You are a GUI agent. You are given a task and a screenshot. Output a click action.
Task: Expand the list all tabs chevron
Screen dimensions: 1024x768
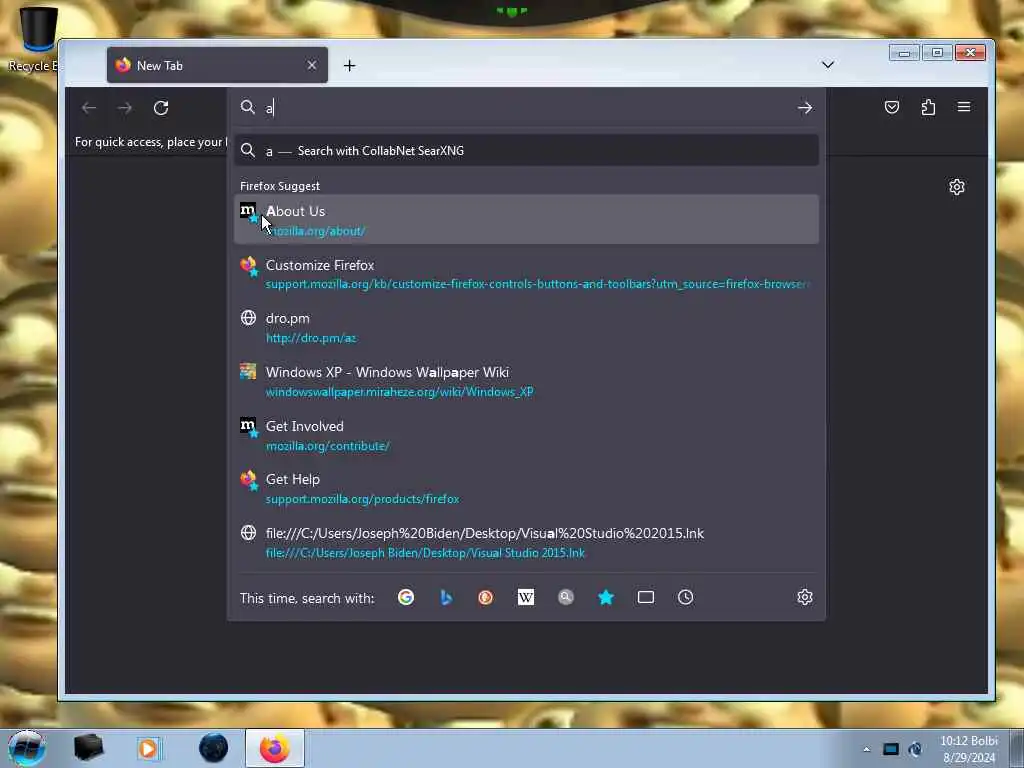click(827, 65)
